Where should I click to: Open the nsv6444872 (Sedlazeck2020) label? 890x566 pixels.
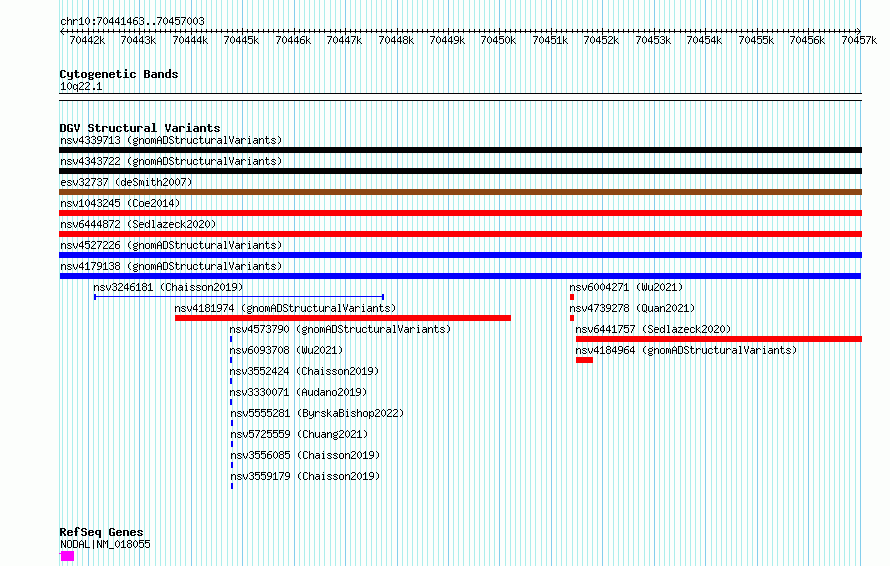[x=138, y=224]
